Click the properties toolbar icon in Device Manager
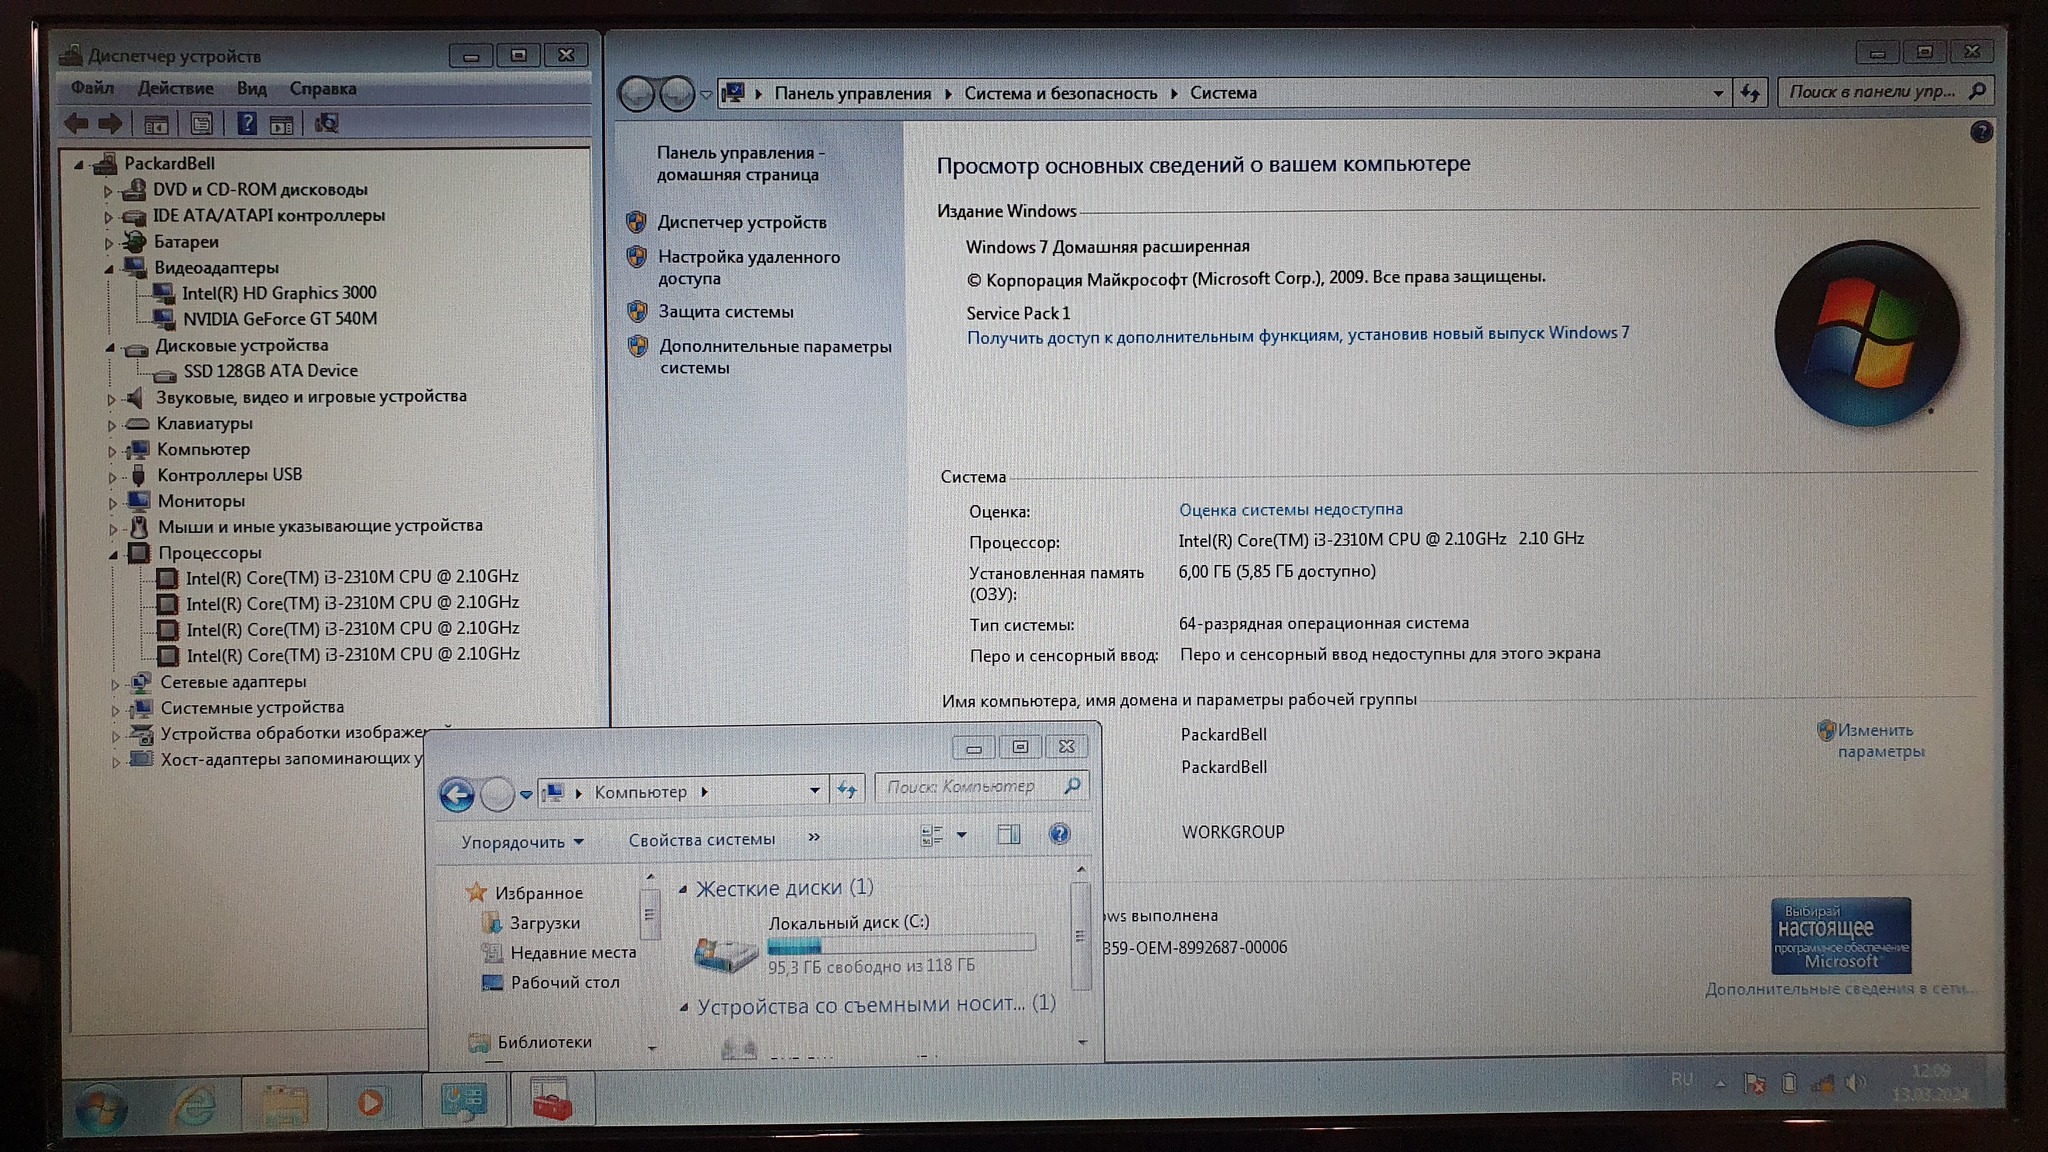The image size is (2048, 1152). 201,124
